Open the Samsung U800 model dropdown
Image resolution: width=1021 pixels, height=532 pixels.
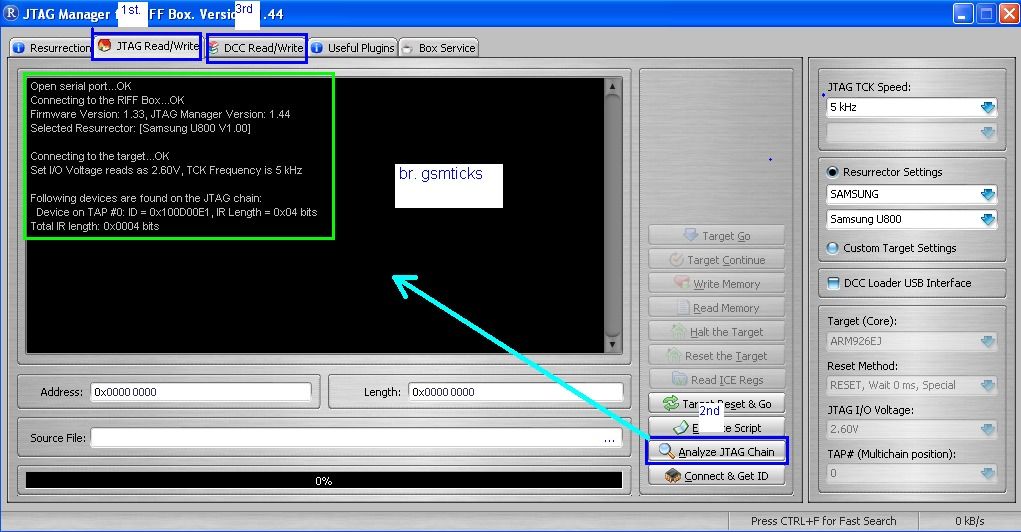(x=988, y=219)
